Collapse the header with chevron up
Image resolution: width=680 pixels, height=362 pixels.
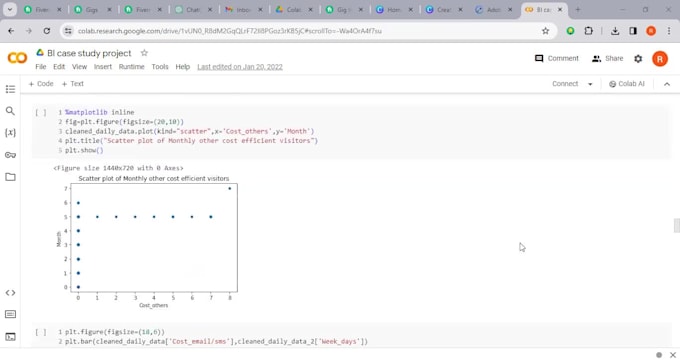pos(667,84)
